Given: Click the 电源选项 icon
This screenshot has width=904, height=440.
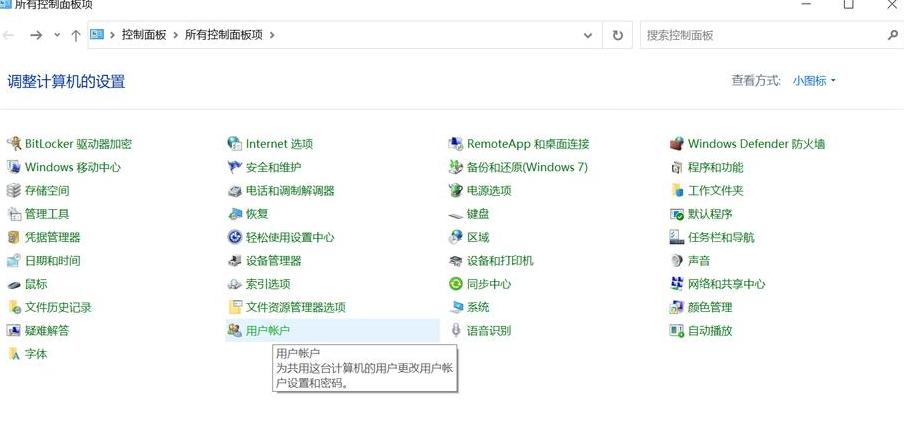Looking at the screenshot, I should tap(456, 190).
